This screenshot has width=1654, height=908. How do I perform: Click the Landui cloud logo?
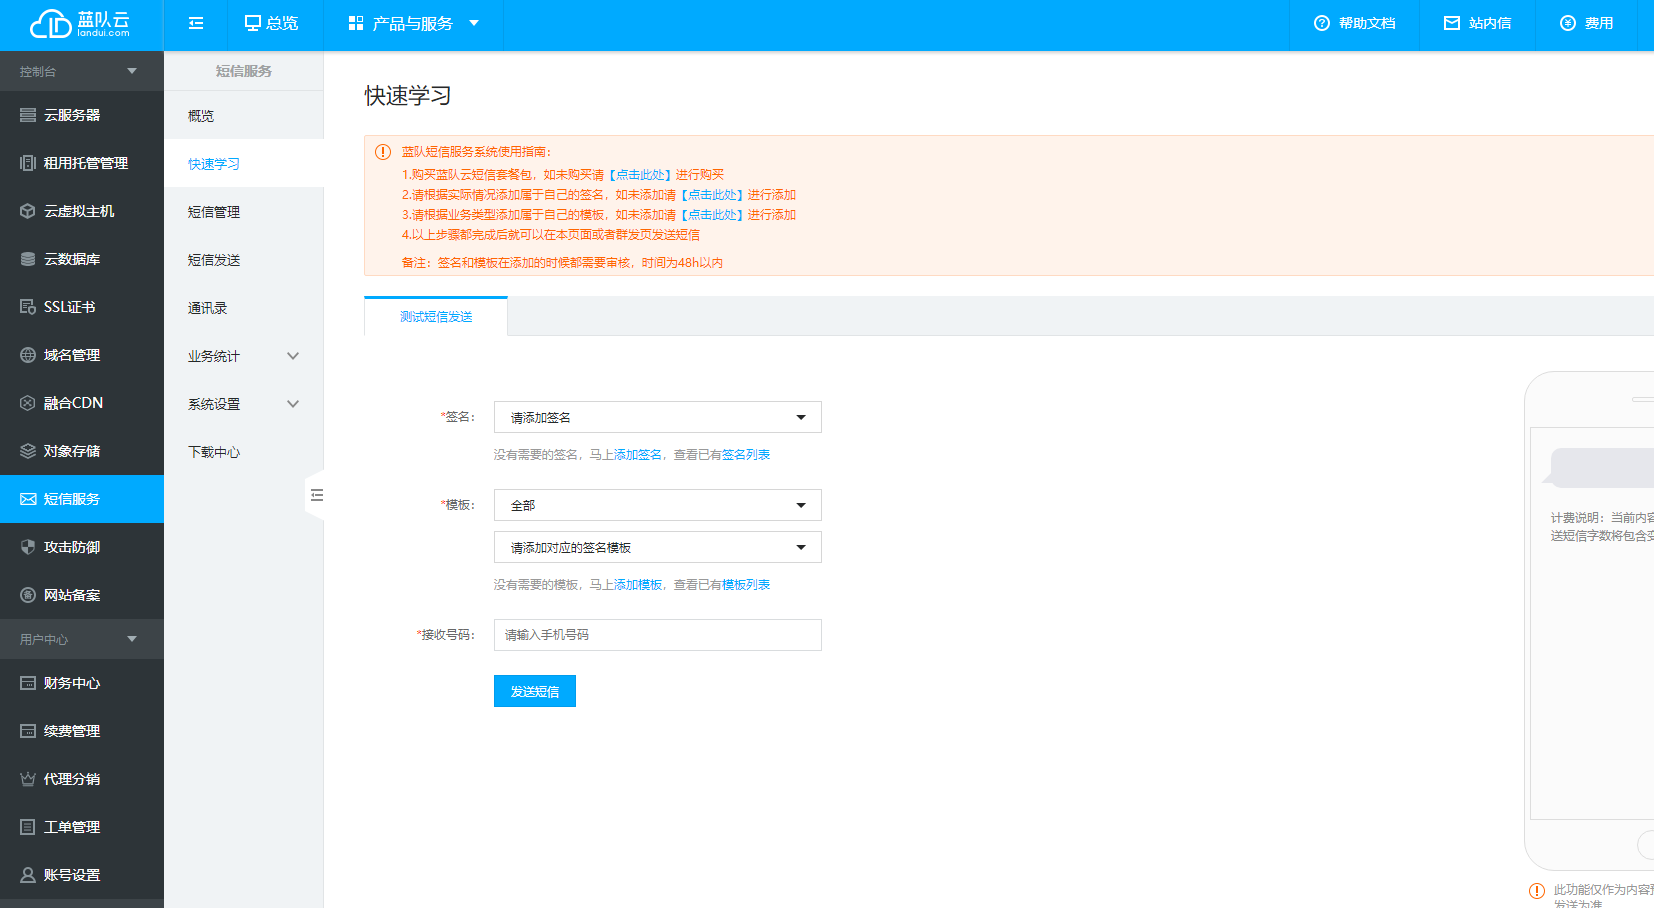(x=80, y=24)
